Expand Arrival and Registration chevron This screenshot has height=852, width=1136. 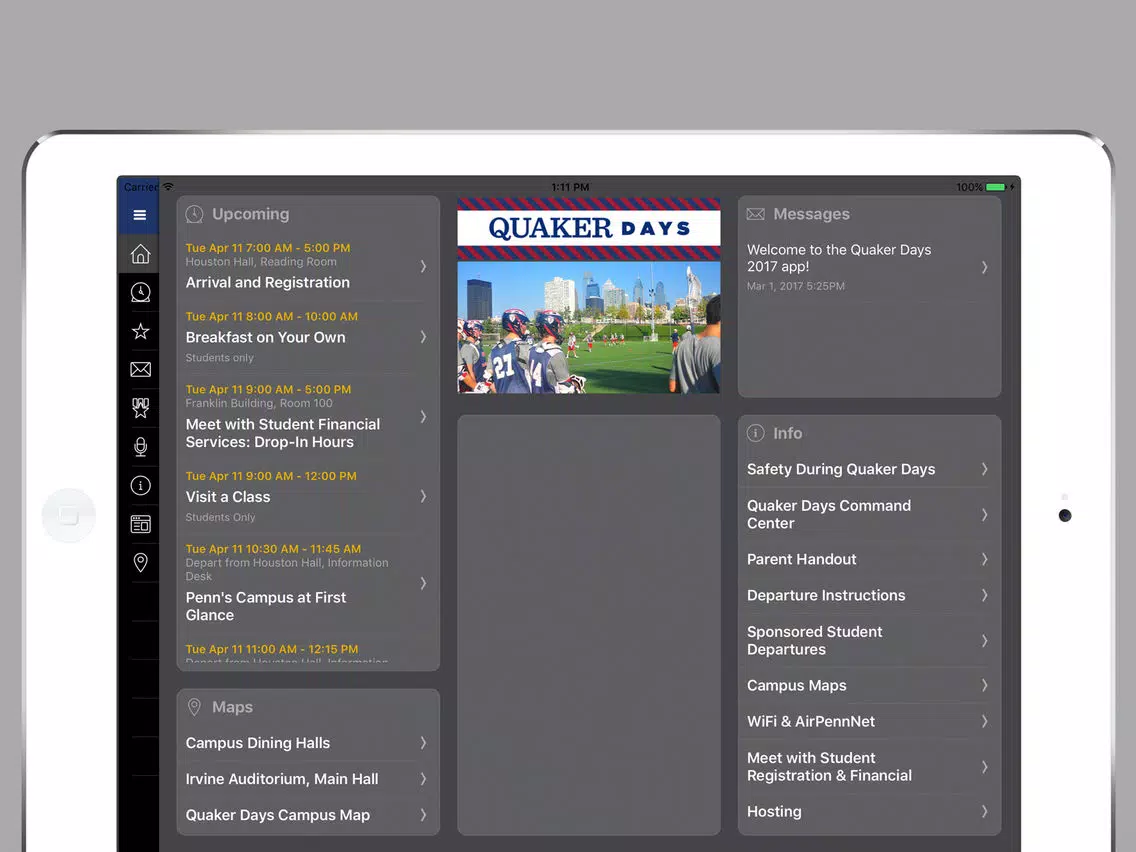[424, 267]
